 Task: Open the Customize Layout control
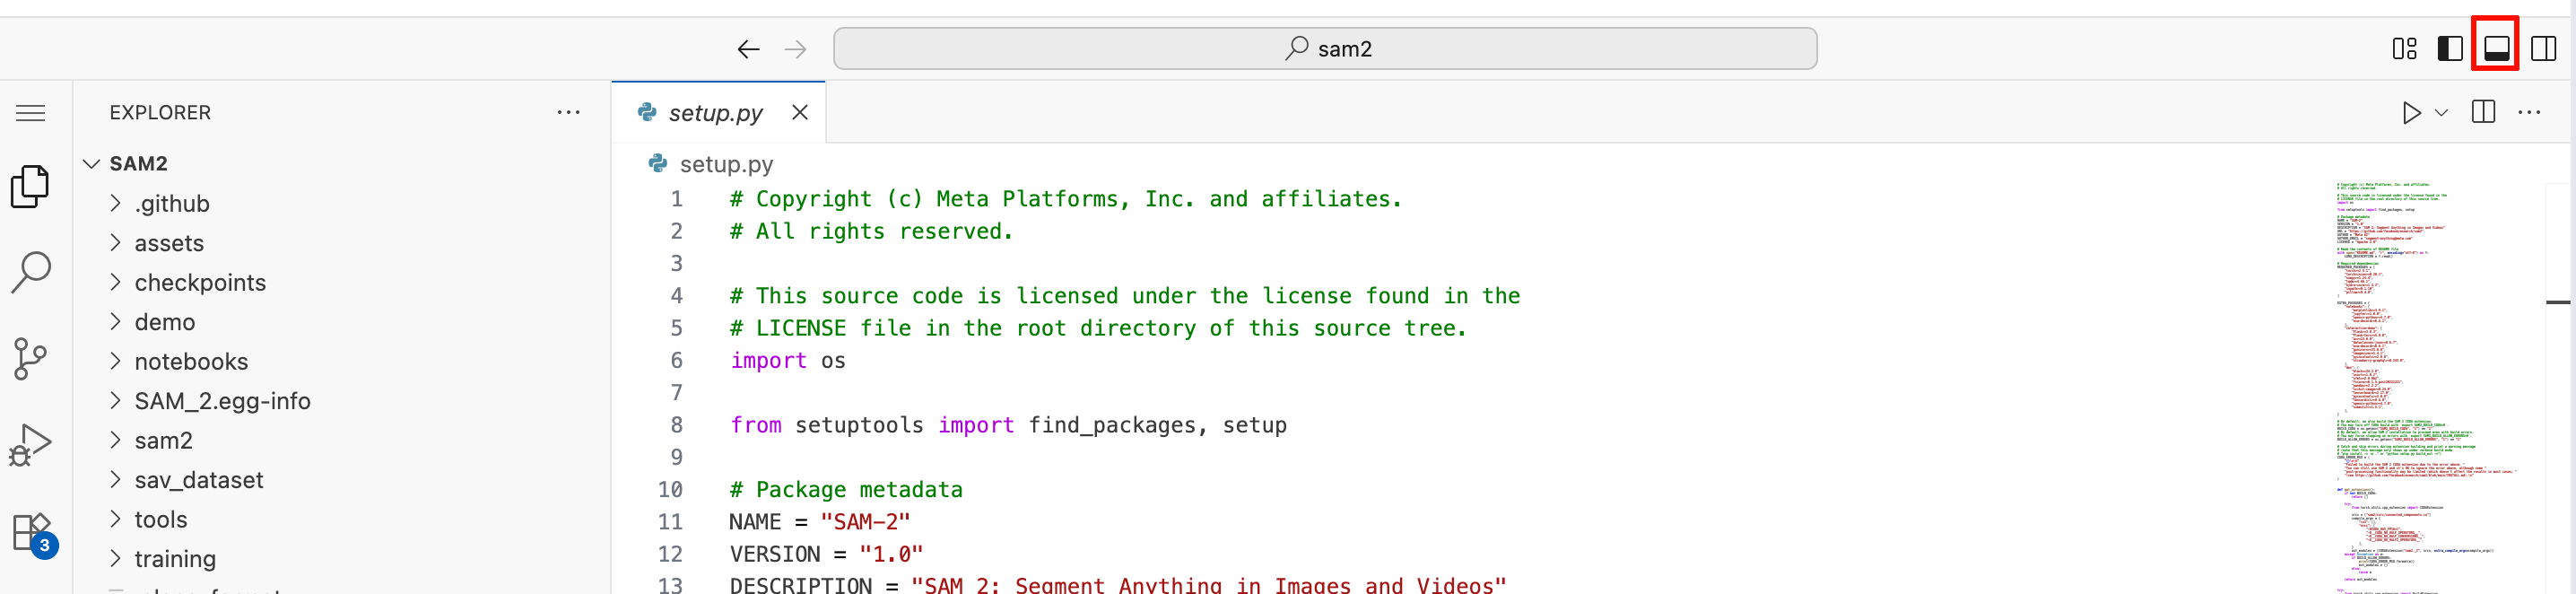(x=2404, y=49)
